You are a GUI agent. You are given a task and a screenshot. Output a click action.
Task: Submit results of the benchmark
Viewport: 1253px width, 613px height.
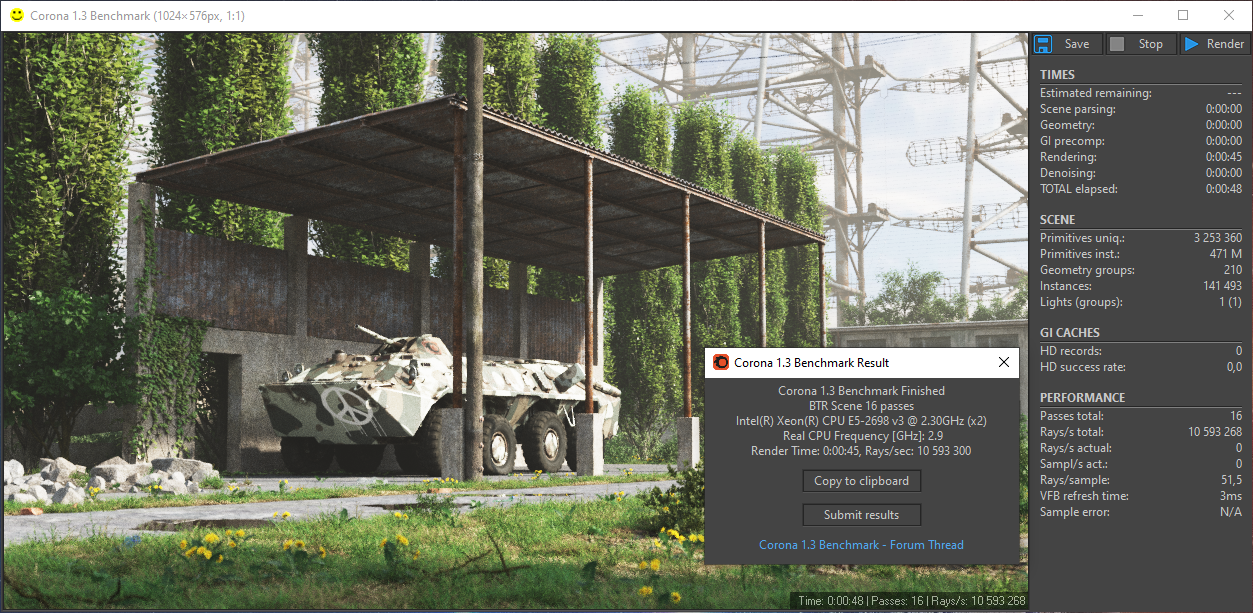861,515
